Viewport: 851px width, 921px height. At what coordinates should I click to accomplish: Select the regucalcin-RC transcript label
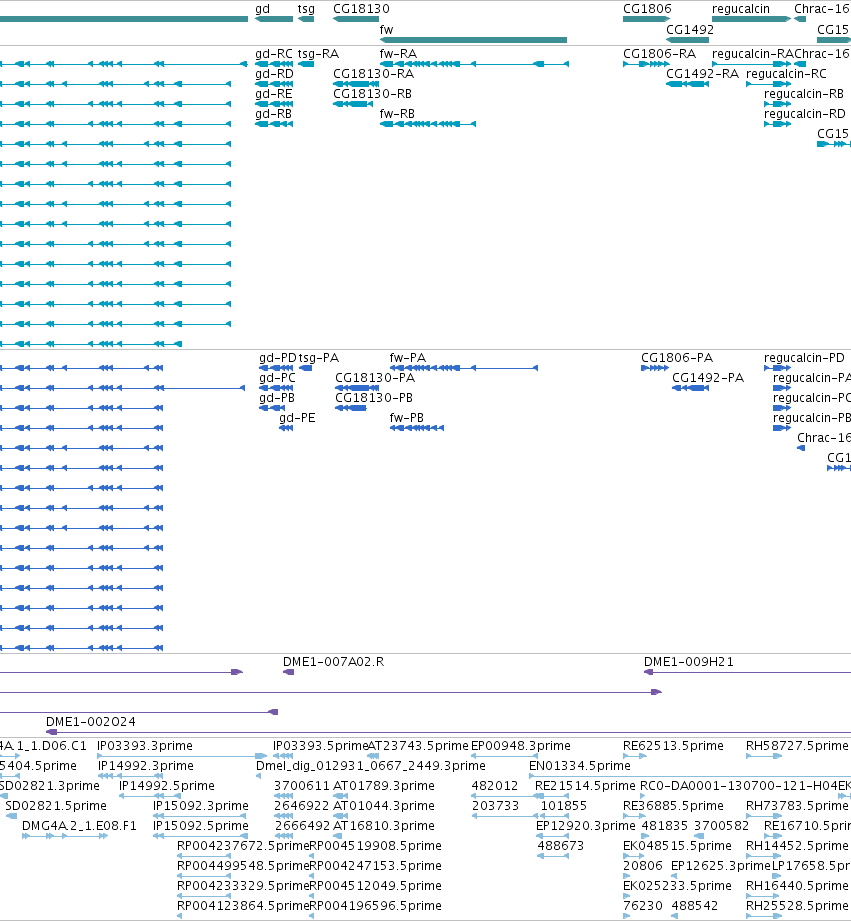tap(786, 74)
